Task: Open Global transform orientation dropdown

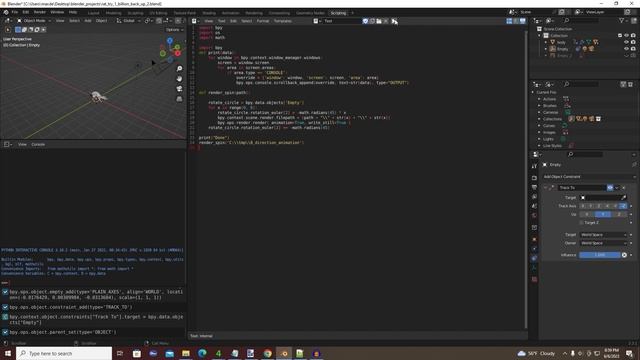Action: pyautogui.click(x=129, y=21)
